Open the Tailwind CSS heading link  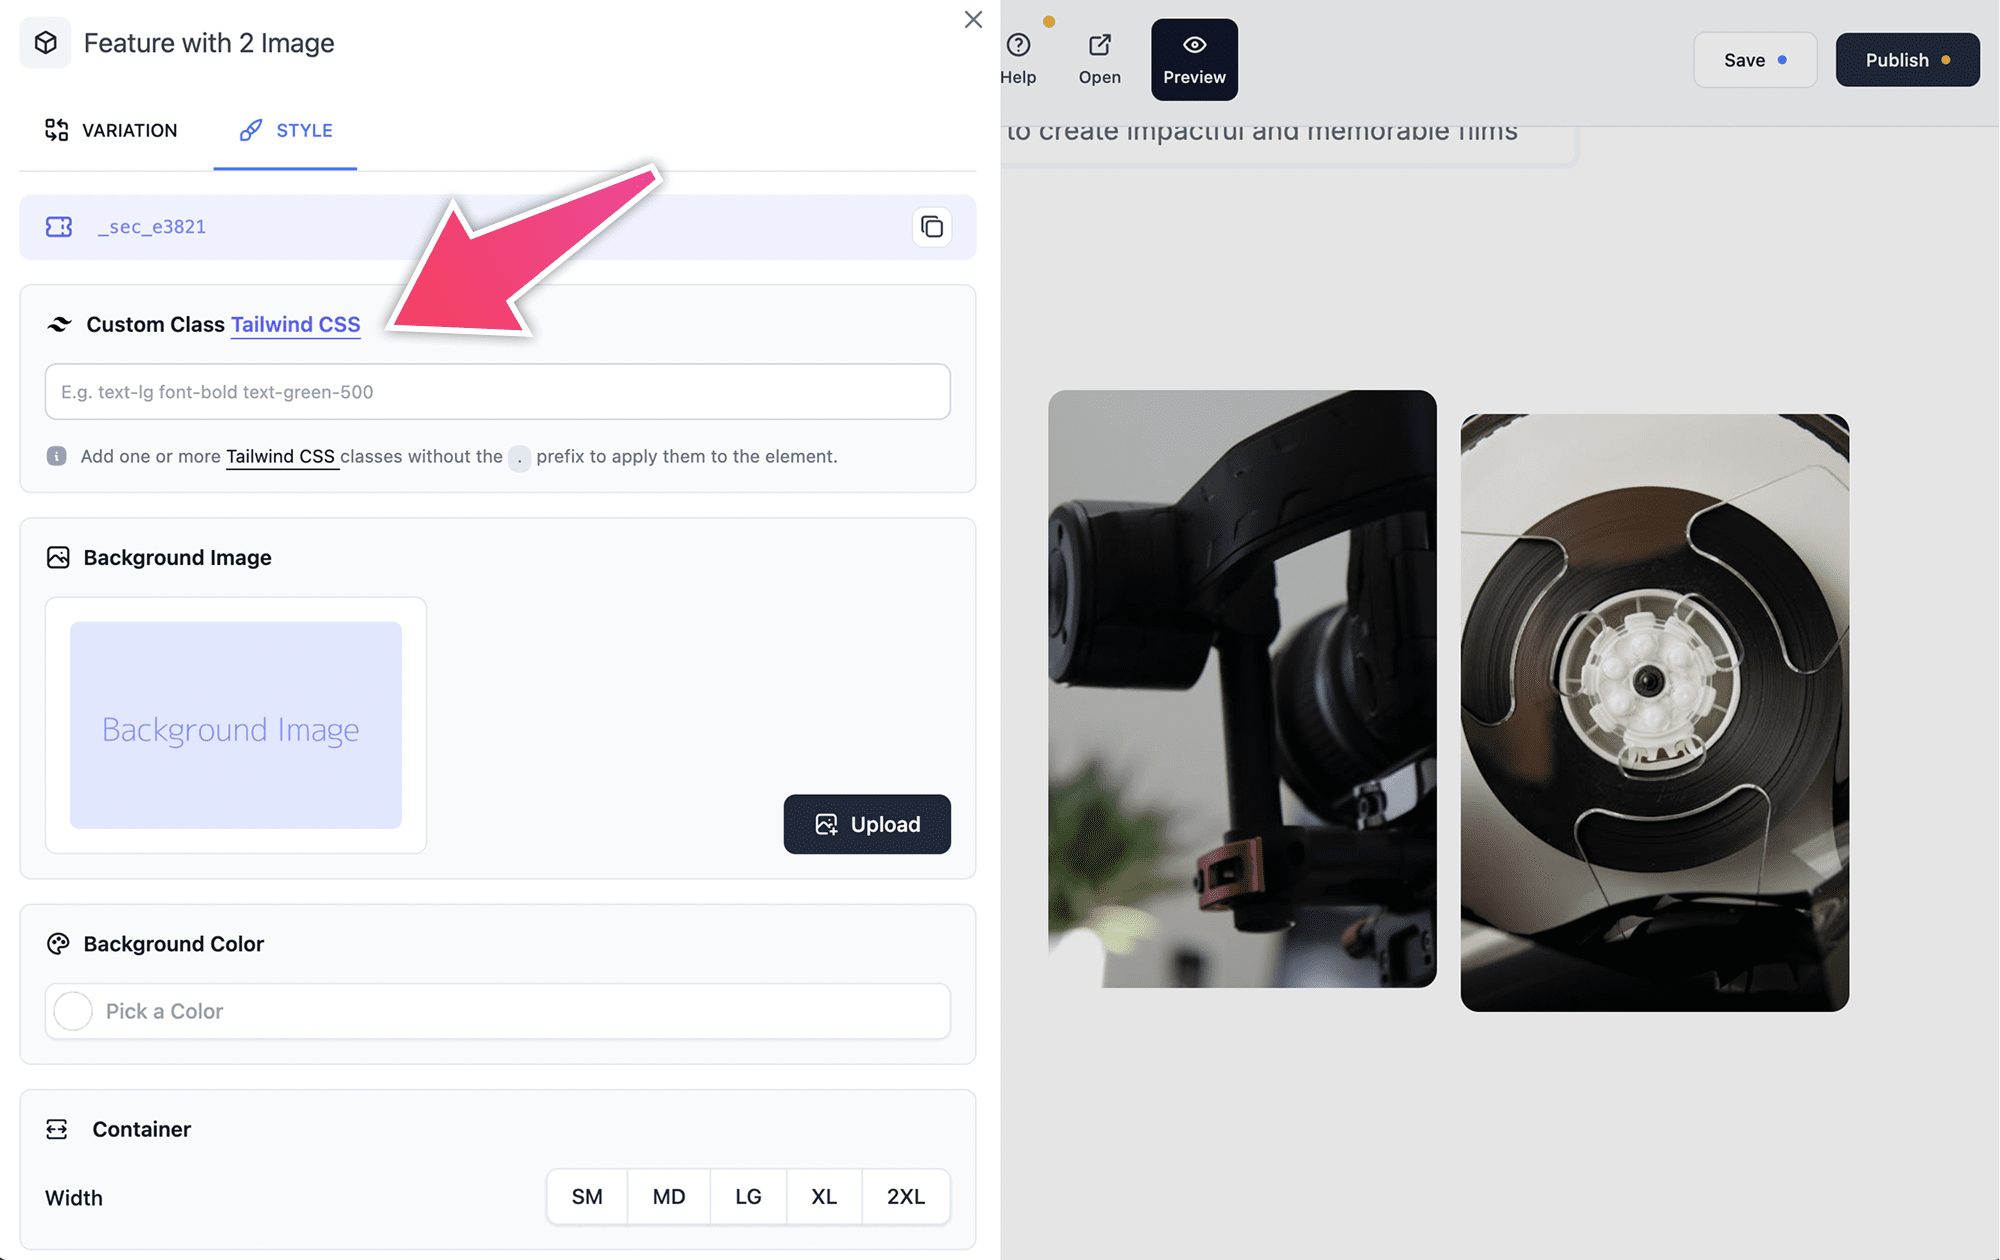tap(296, 324)
